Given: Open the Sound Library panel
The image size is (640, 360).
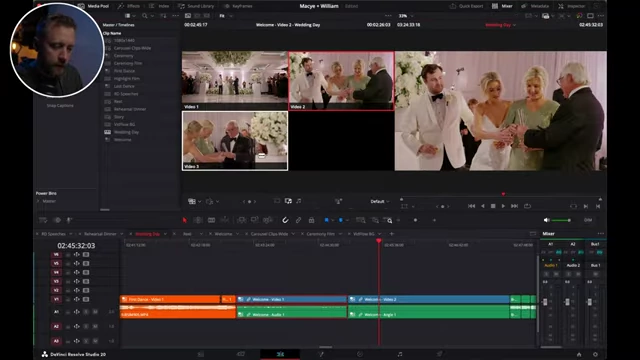Looking at the screenshot, I should tap(196, 6).
